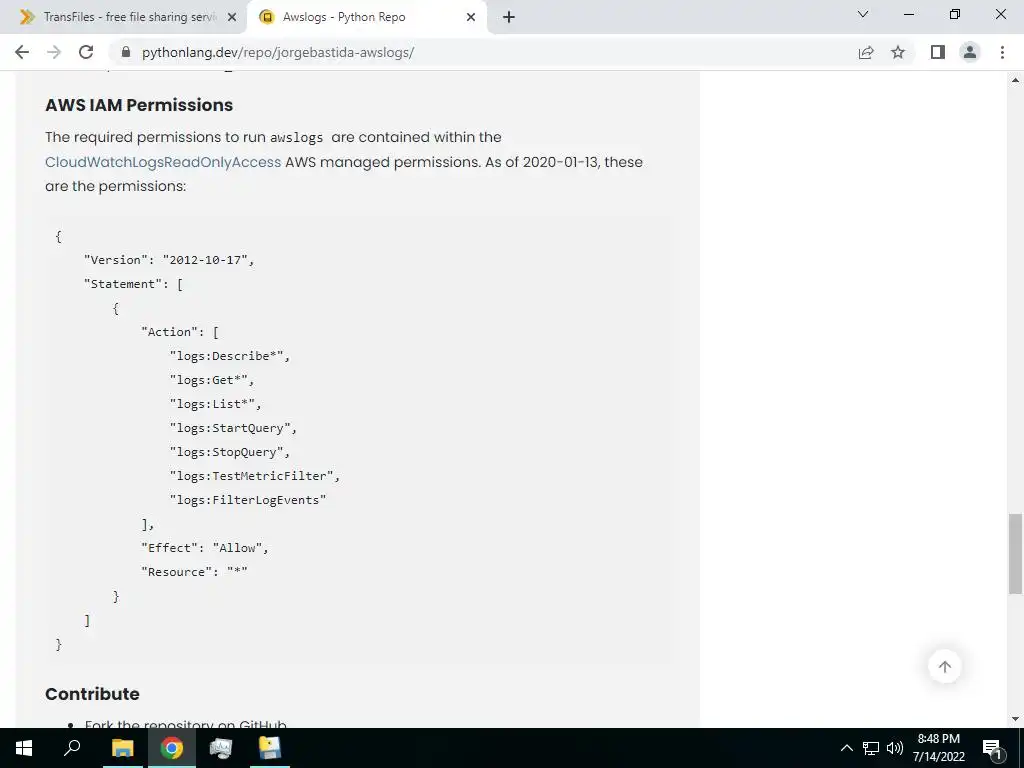Click the "AWS IAM Permissions" heading
Viewport: 1024px width, 768px height.
[139, 105]
